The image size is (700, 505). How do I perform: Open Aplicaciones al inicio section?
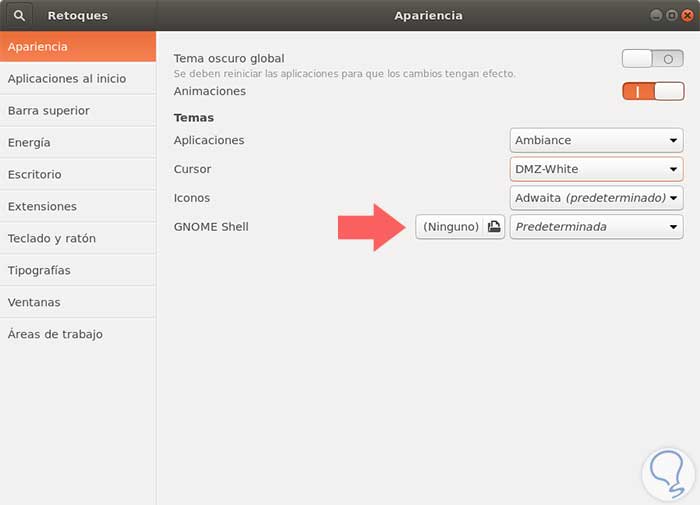tap(78, 78)
